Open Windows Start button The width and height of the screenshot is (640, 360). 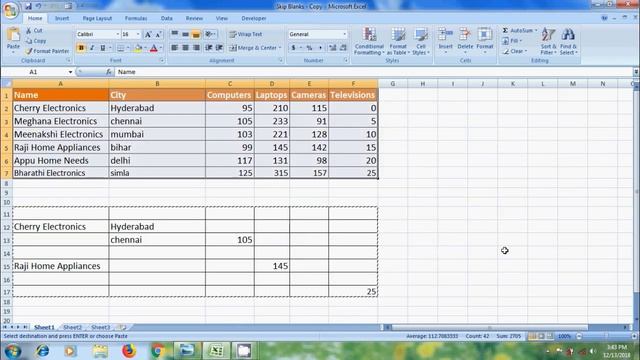(x=13, y=351)
